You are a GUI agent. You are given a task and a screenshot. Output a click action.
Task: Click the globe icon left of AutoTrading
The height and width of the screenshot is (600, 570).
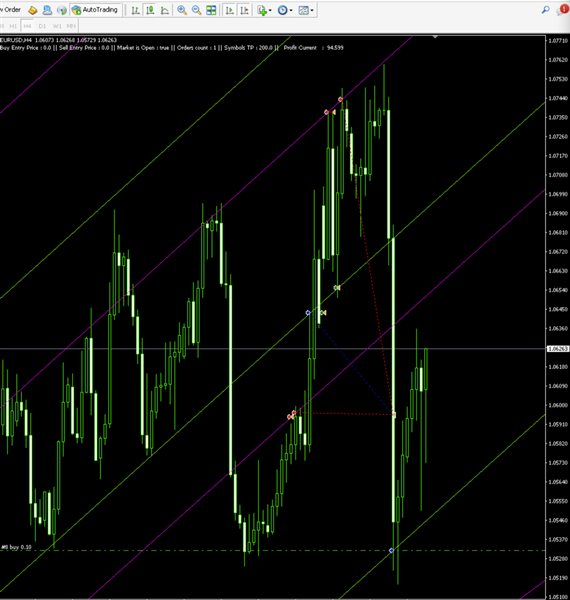point(62,10)
